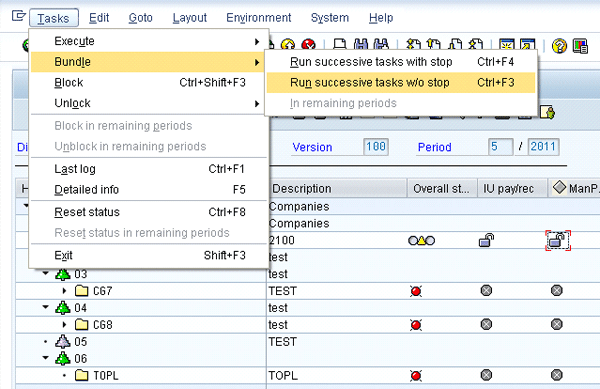Image resolution: width=600 pixels, height=389 pixels.
Task: Toggle the ManP. lock icon for 2100
Action: [557, 241]
